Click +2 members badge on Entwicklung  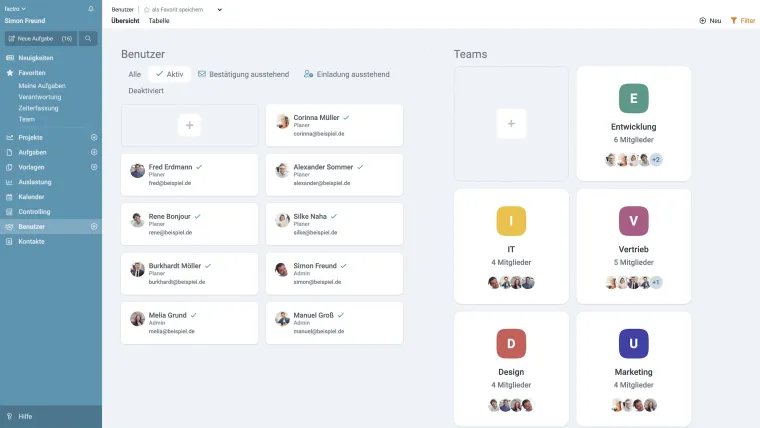click(x=656, y=159)
